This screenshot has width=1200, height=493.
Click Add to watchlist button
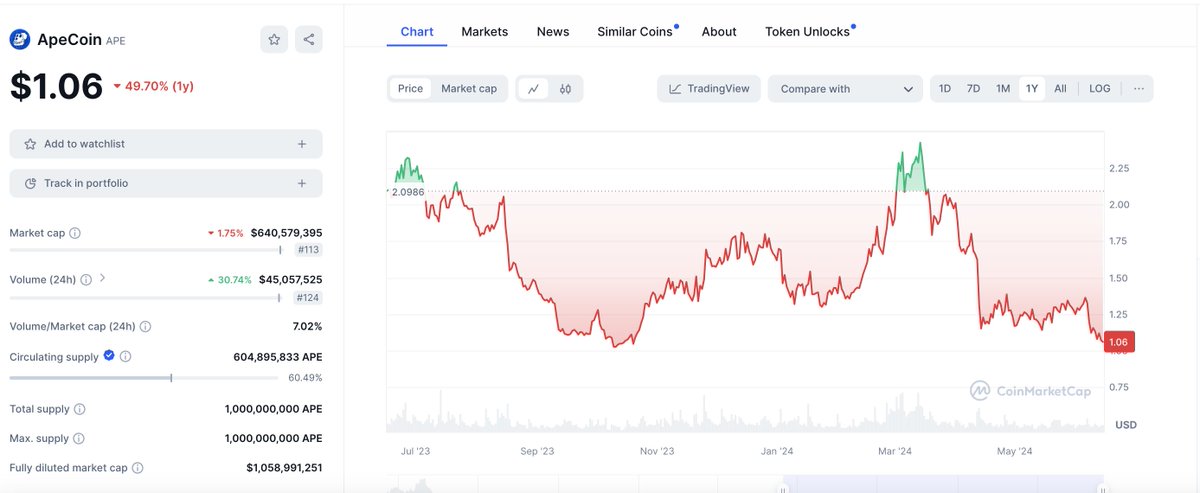coord(166,144)
